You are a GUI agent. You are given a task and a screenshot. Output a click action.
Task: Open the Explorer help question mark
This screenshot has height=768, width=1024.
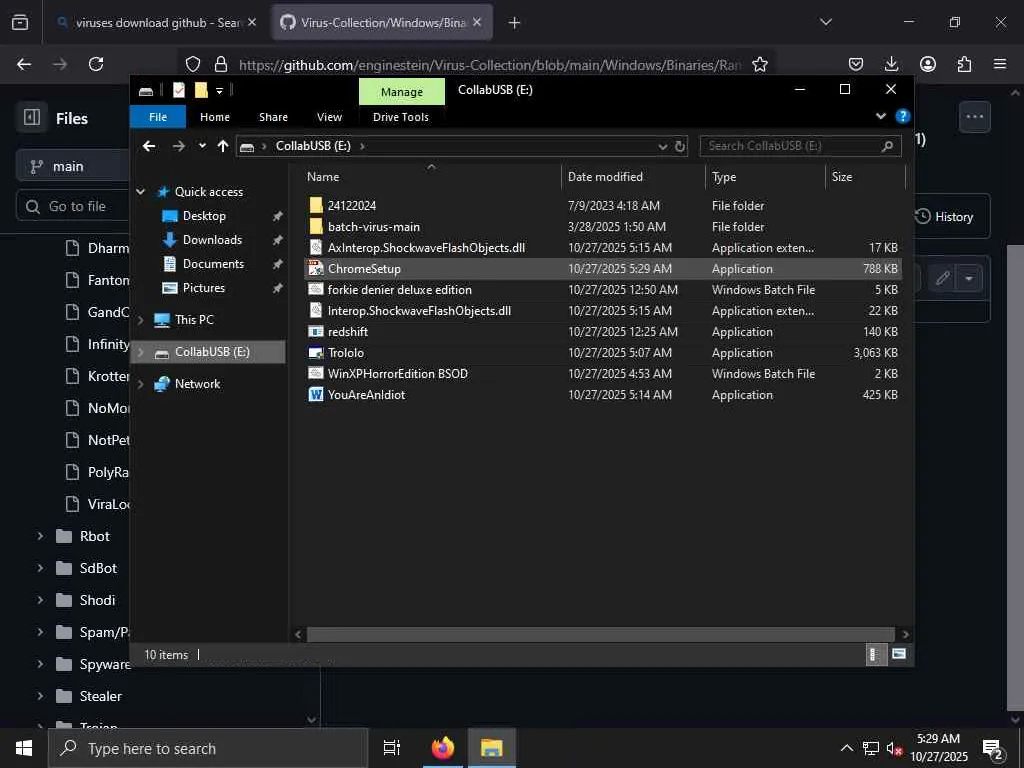click(903, 116)
